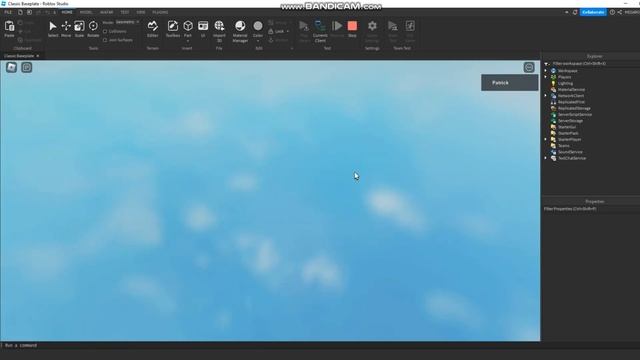Open the Material Manager

coord(240,26)
